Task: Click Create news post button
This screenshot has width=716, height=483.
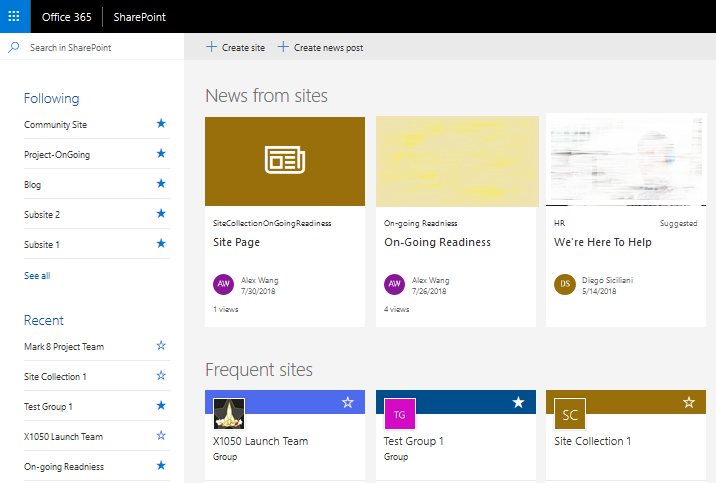Action: 321,47
